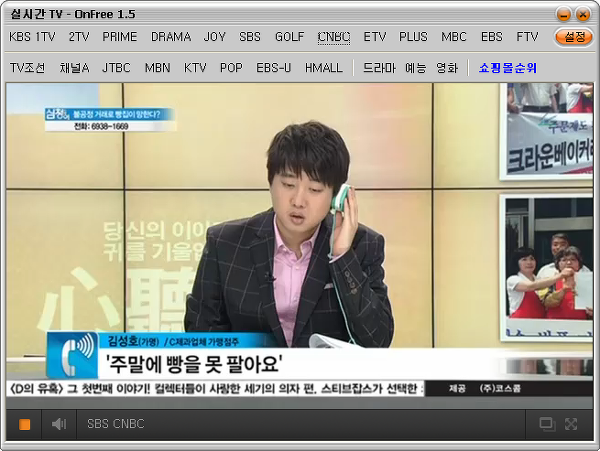The image size is (600, 451).
Task: Select the 2TV channel
Action: tap(79, 37)
